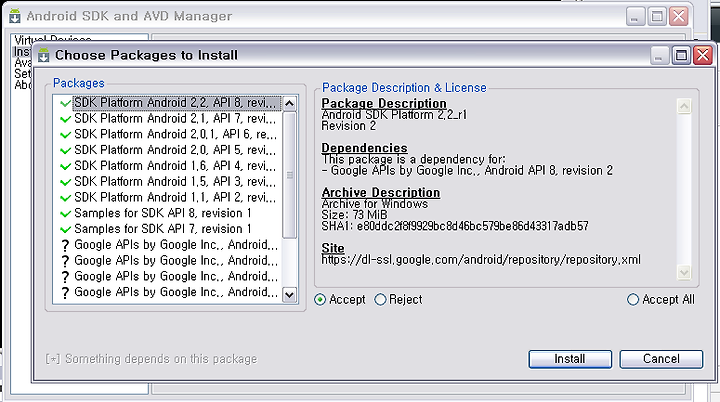Close the Android SDK and AVD Manager window
Viewport: 720px width, 402px height.
tap(679, 17)
